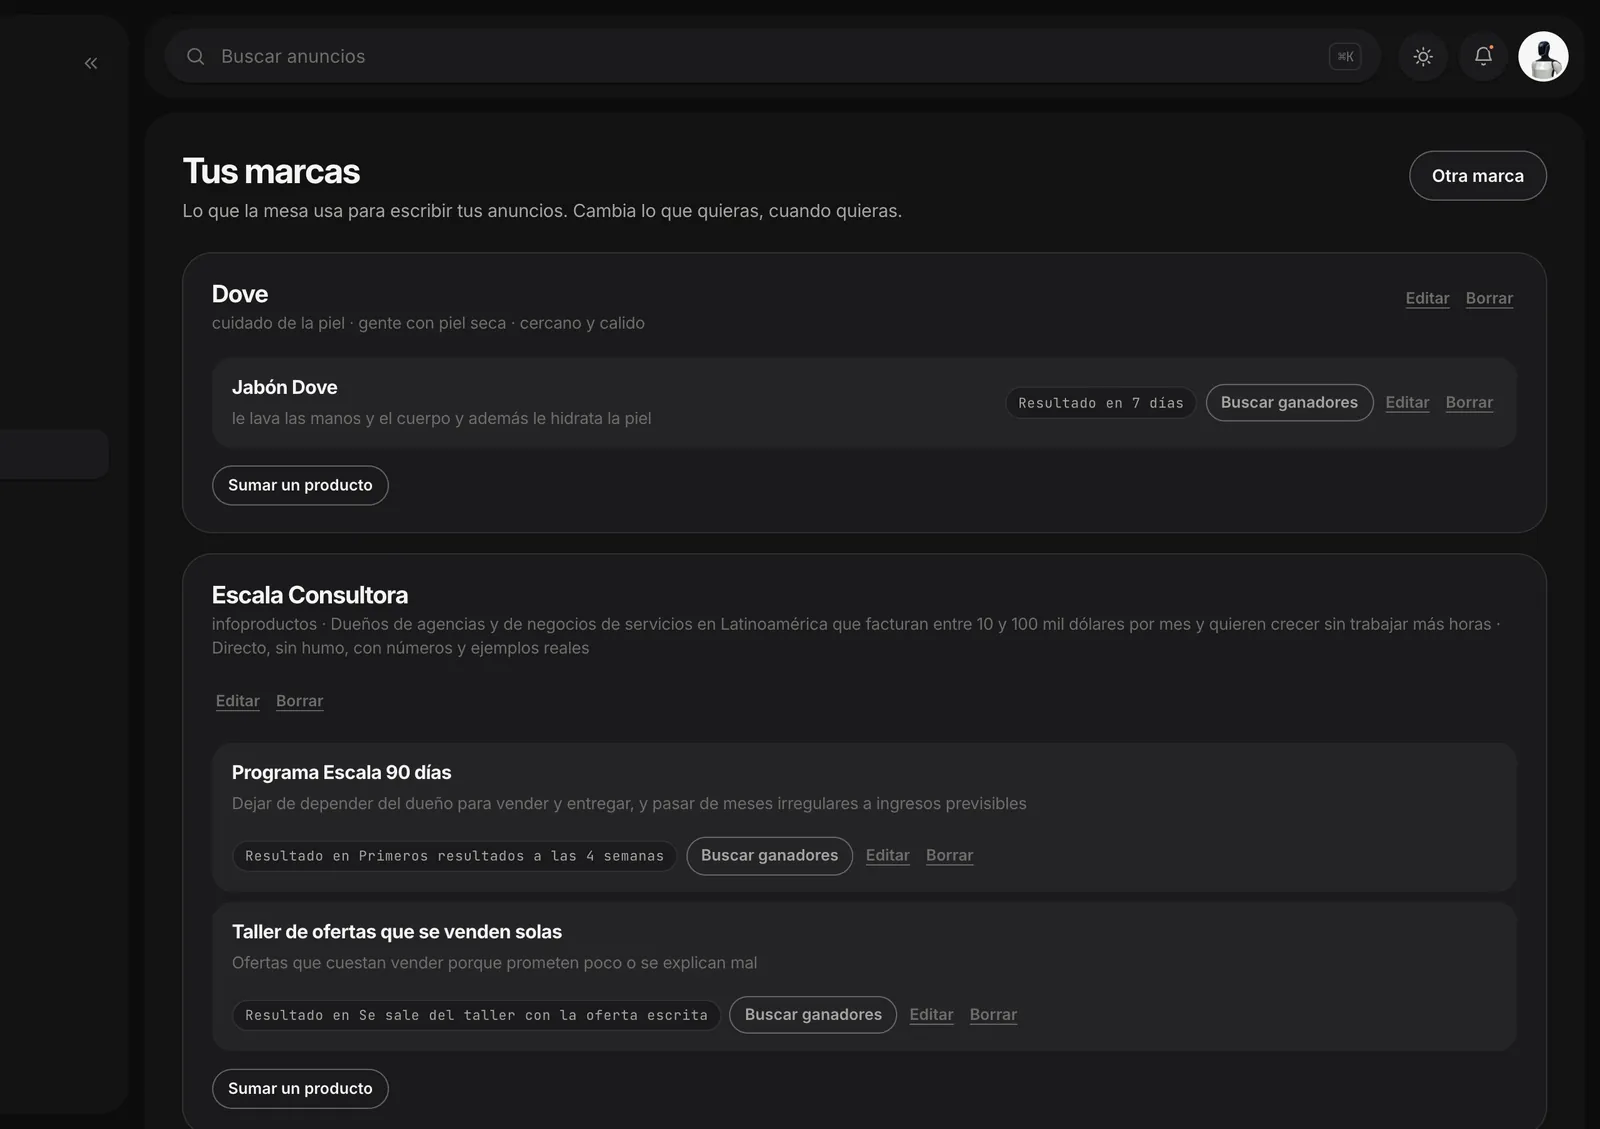Open the user profile avatar

tap(1543, 56)
